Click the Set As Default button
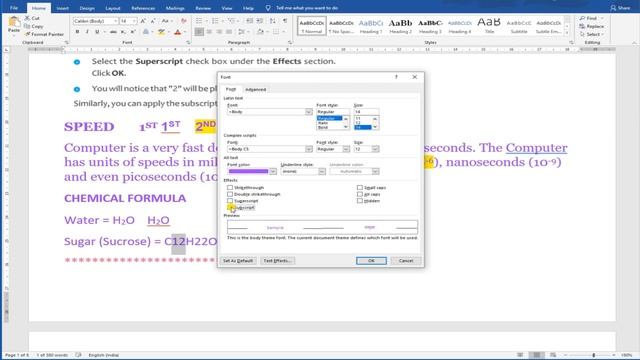The width and height of the screenshot is (640, 360). coord(238,260)
